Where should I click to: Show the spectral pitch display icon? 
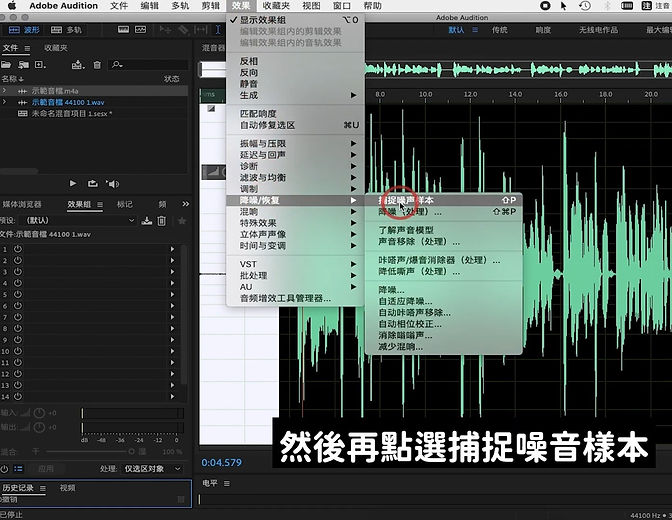pos(141,30)
